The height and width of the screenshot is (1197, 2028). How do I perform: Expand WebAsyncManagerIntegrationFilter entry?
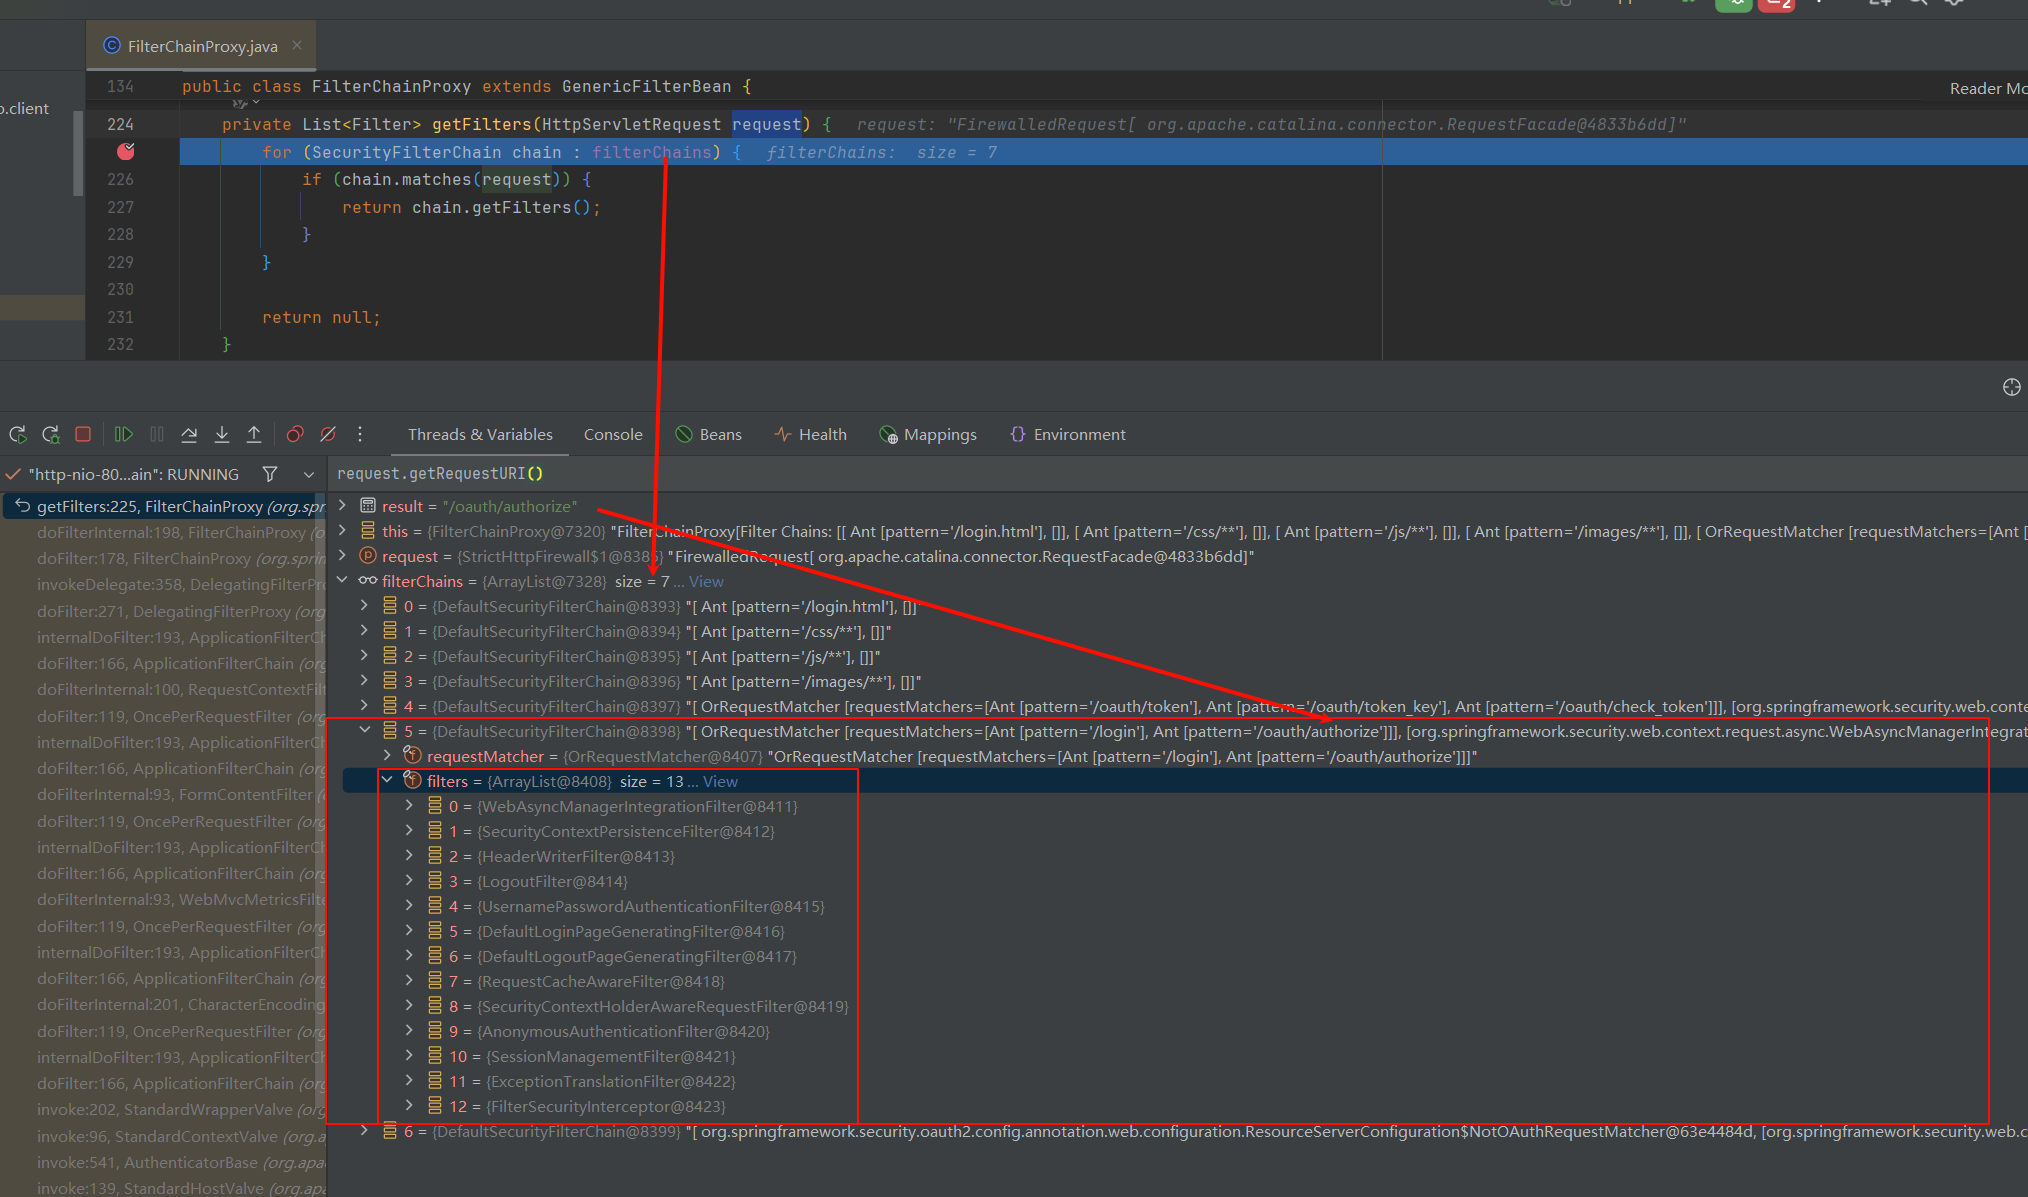coord(409,805)
